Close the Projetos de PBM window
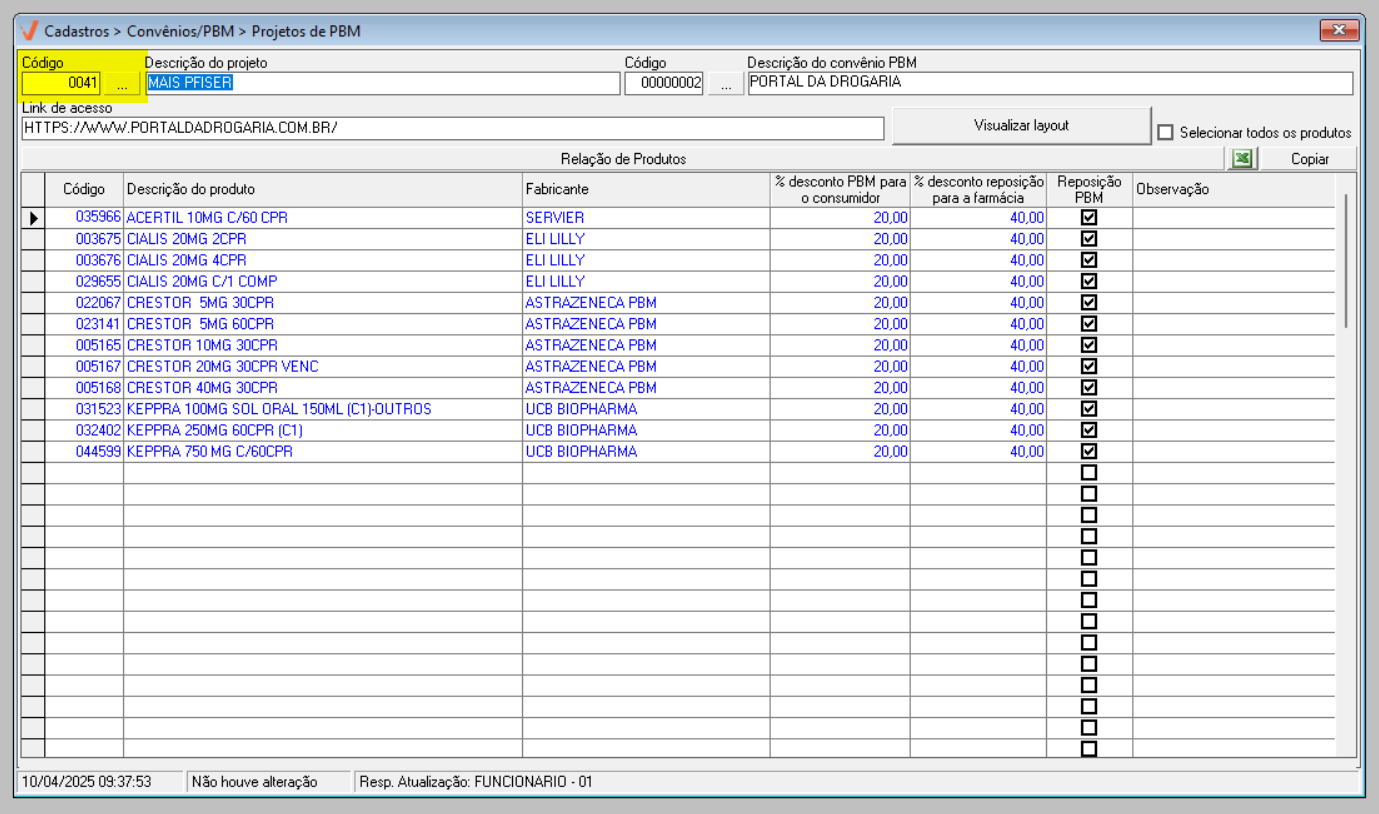 (1338, 31)
